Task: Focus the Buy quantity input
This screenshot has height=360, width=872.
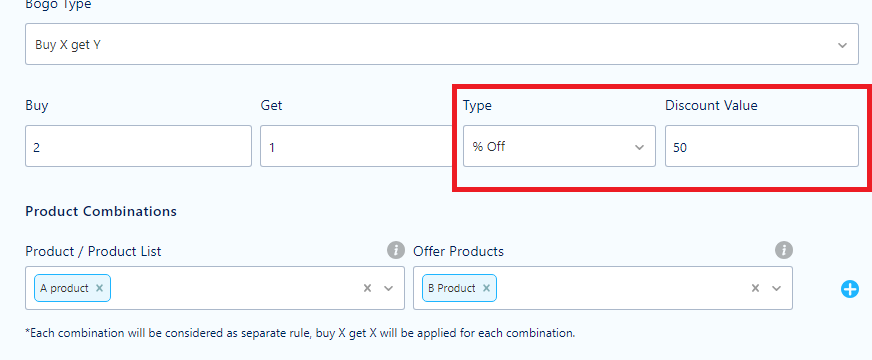Action: point(138,146)
